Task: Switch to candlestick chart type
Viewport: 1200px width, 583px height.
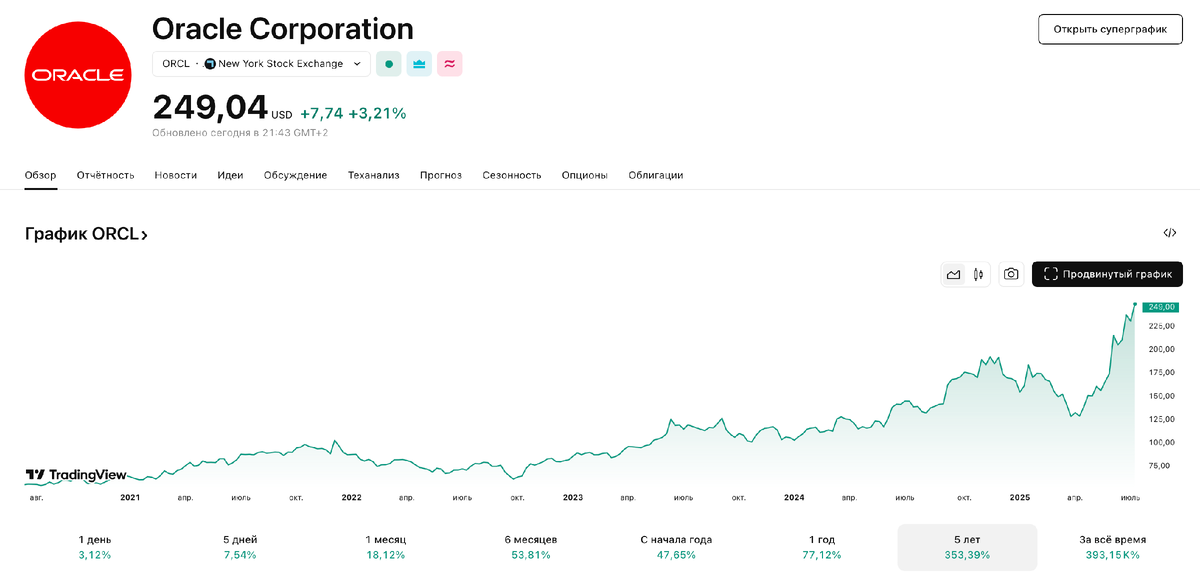Action: pyautogui.click(x=978, y=274)
